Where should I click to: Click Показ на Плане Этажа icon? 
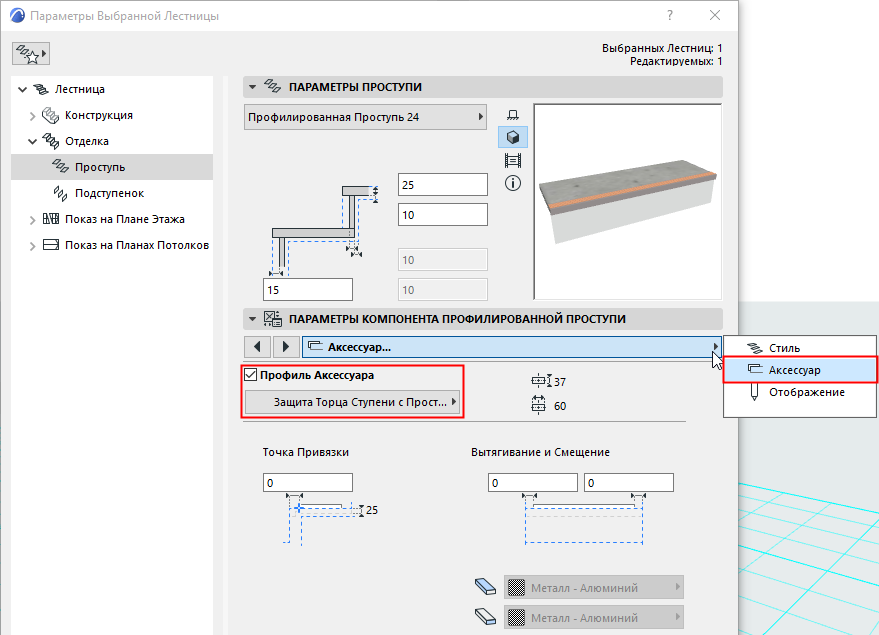click(50, 219)
